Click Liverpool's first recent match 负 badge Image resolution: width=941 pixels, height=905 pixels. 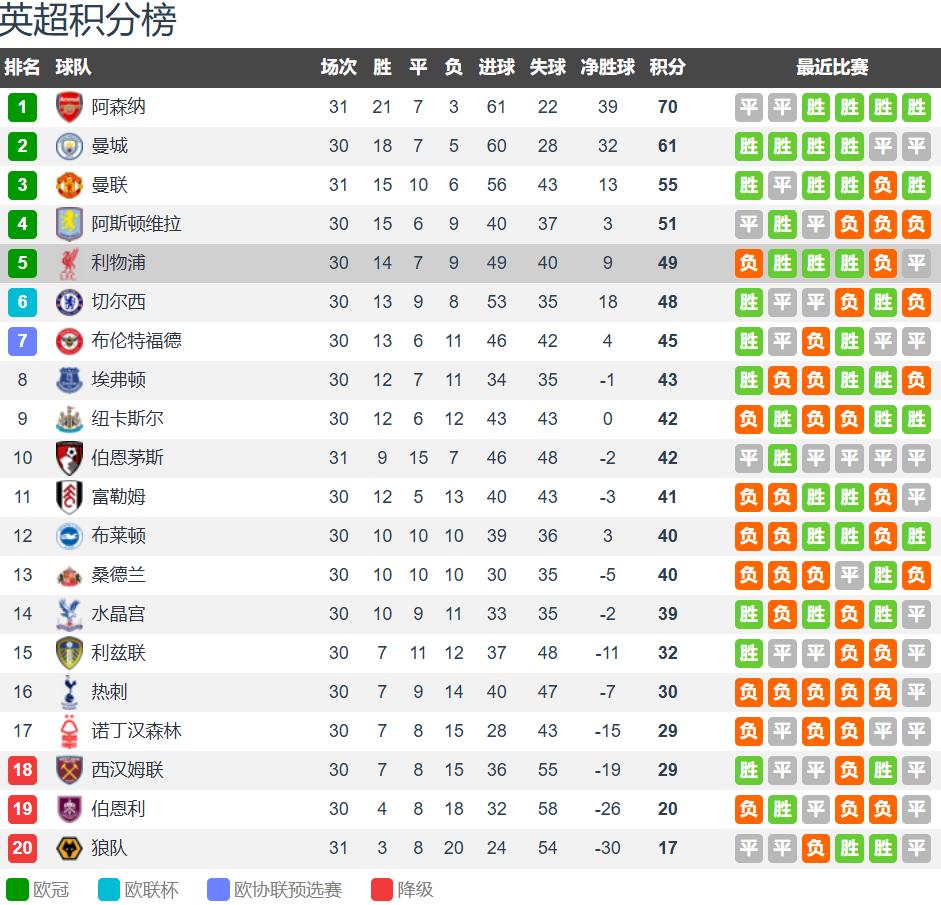pos(749,263)
